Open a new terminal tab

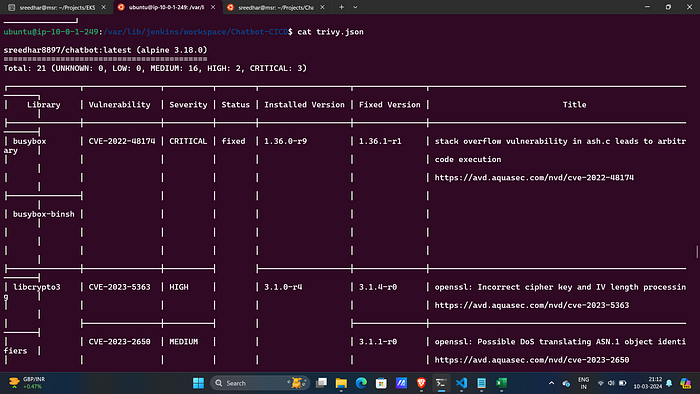click(x=341, y=7)
